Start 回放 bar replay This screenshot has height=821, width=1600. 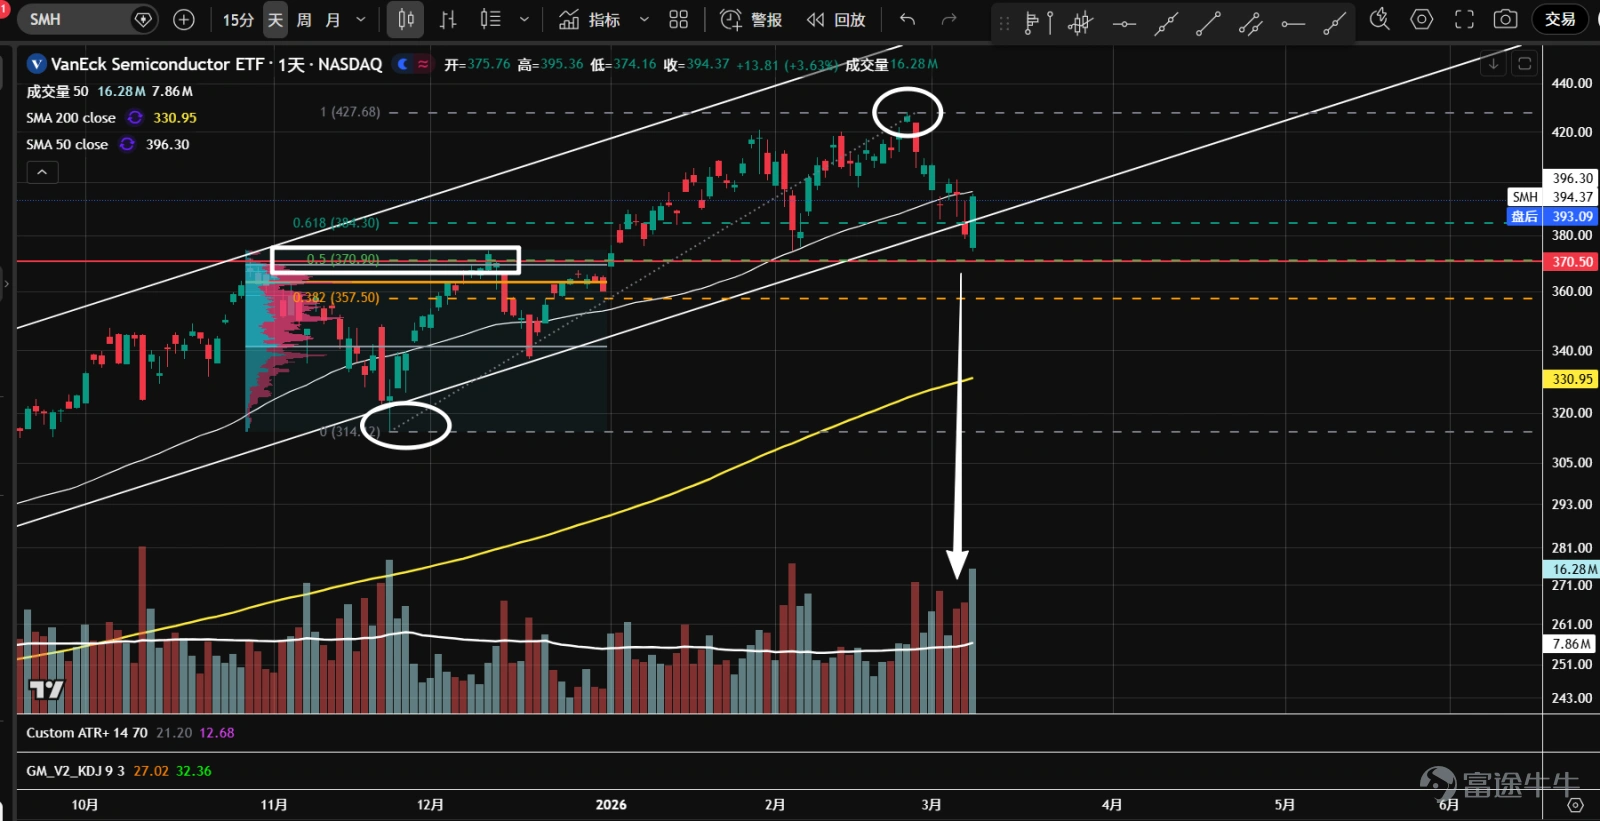tap(836, 19)
